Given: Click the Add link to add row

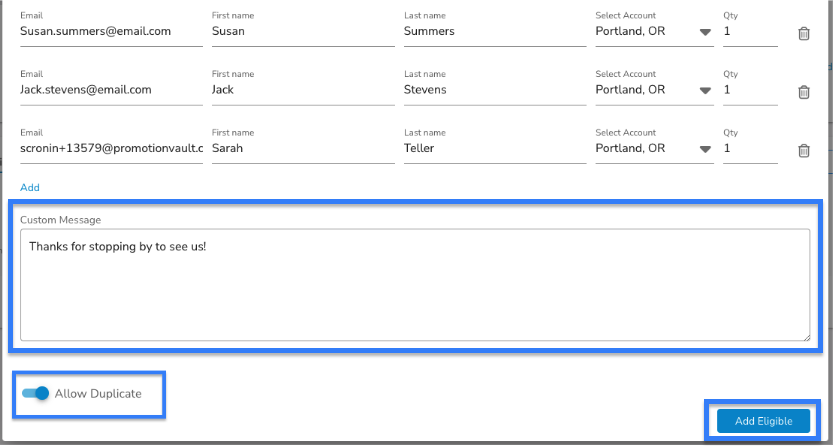Looking at the screenshot, I should 30,187.
